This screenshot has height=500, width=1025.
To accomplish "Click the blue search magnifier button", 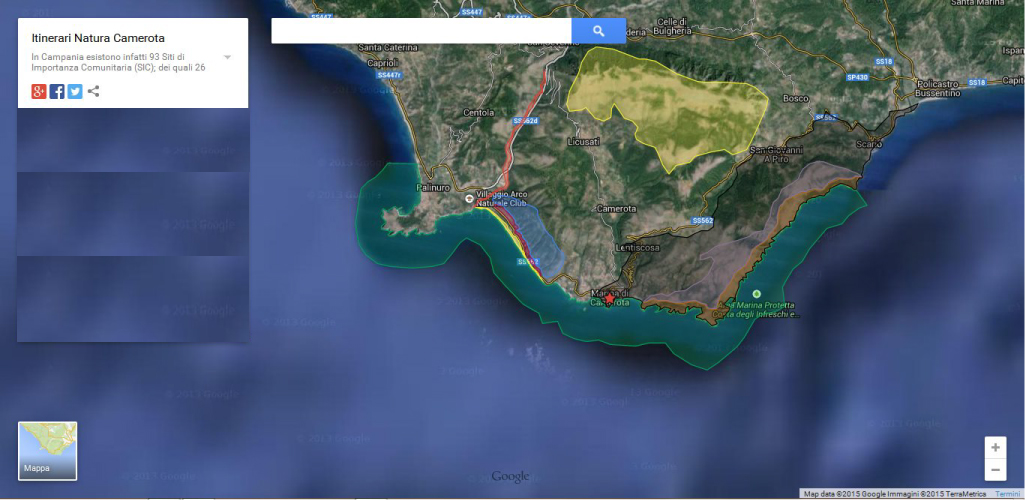I will tap(599, 31).
